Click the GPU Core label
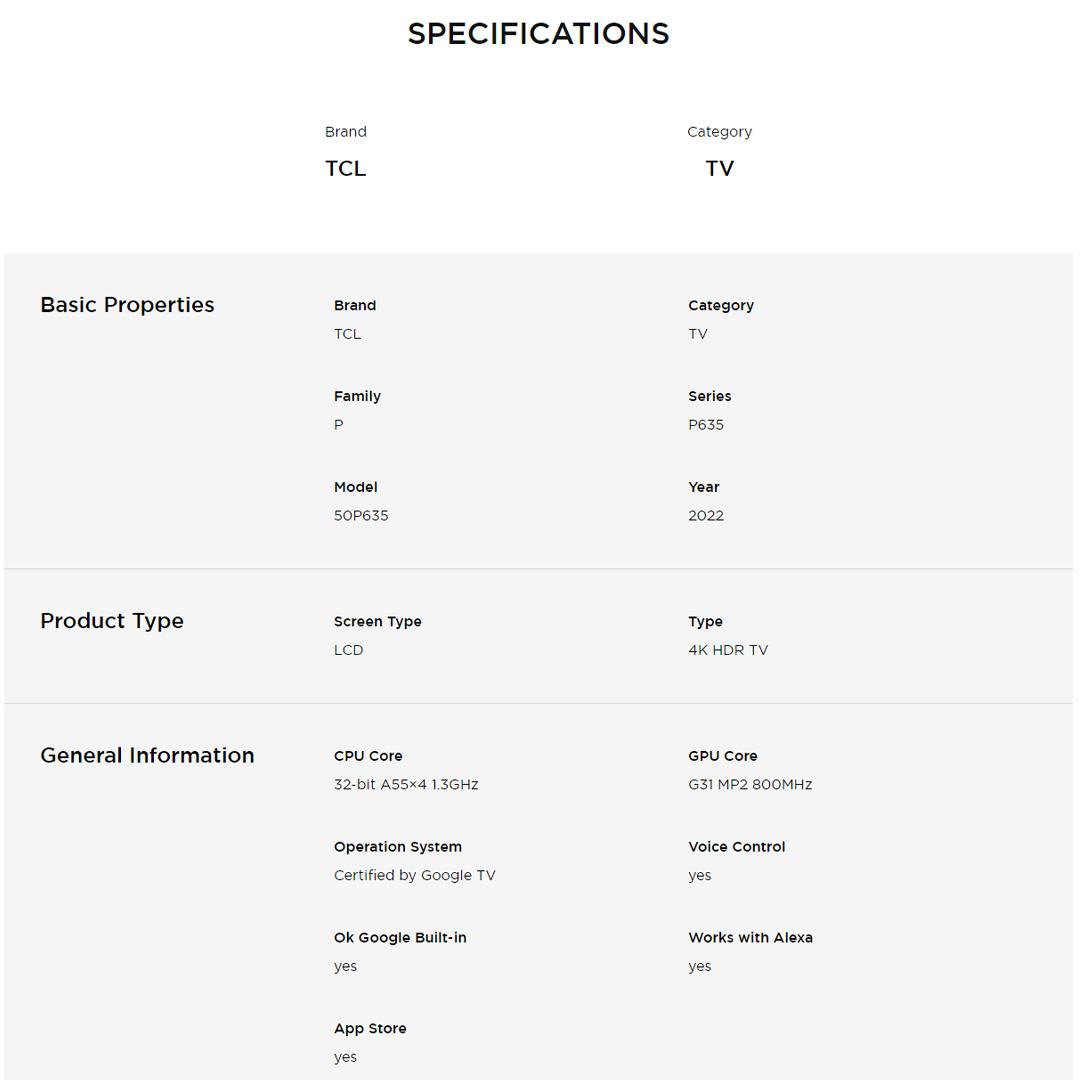 [723, 756]
